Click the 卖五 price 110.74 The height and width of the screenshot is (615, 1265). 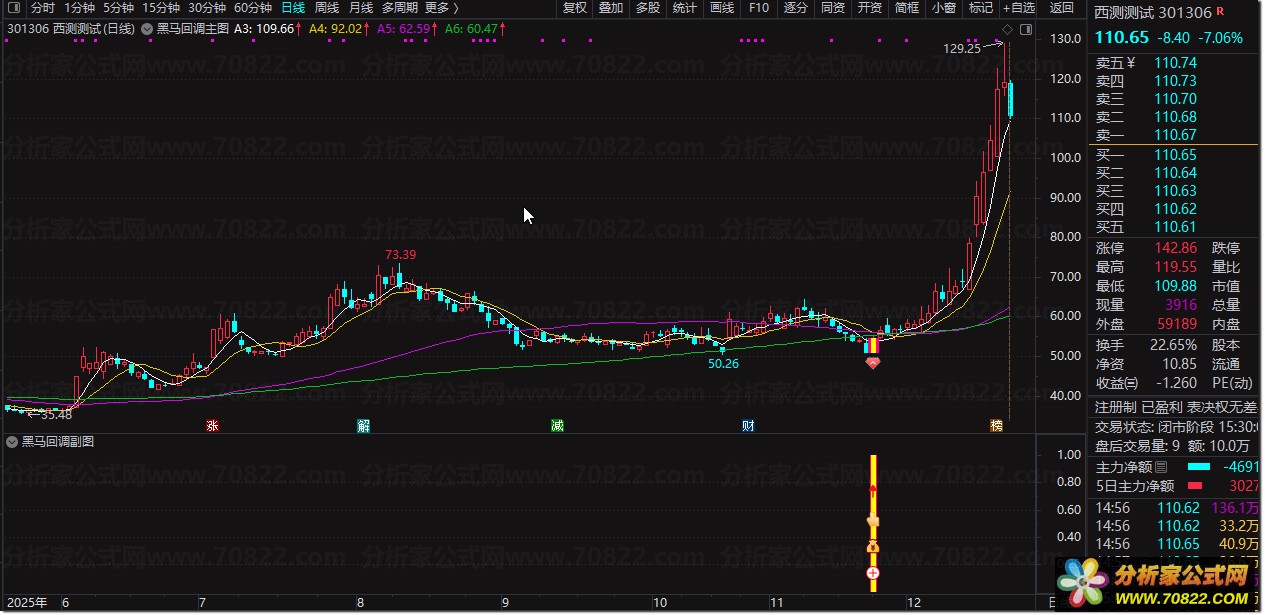point(1175,62)
